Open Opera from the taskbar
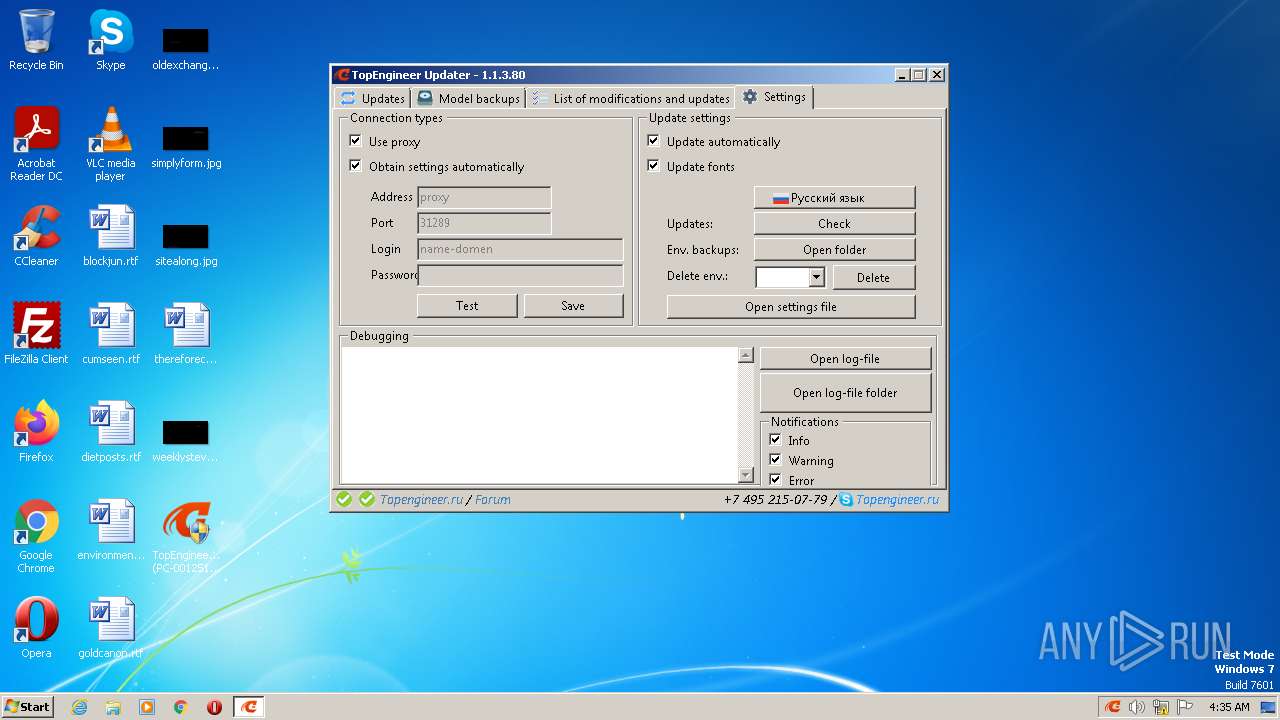Viewport: 1280px width, 720px height. [x=214, y=707]
